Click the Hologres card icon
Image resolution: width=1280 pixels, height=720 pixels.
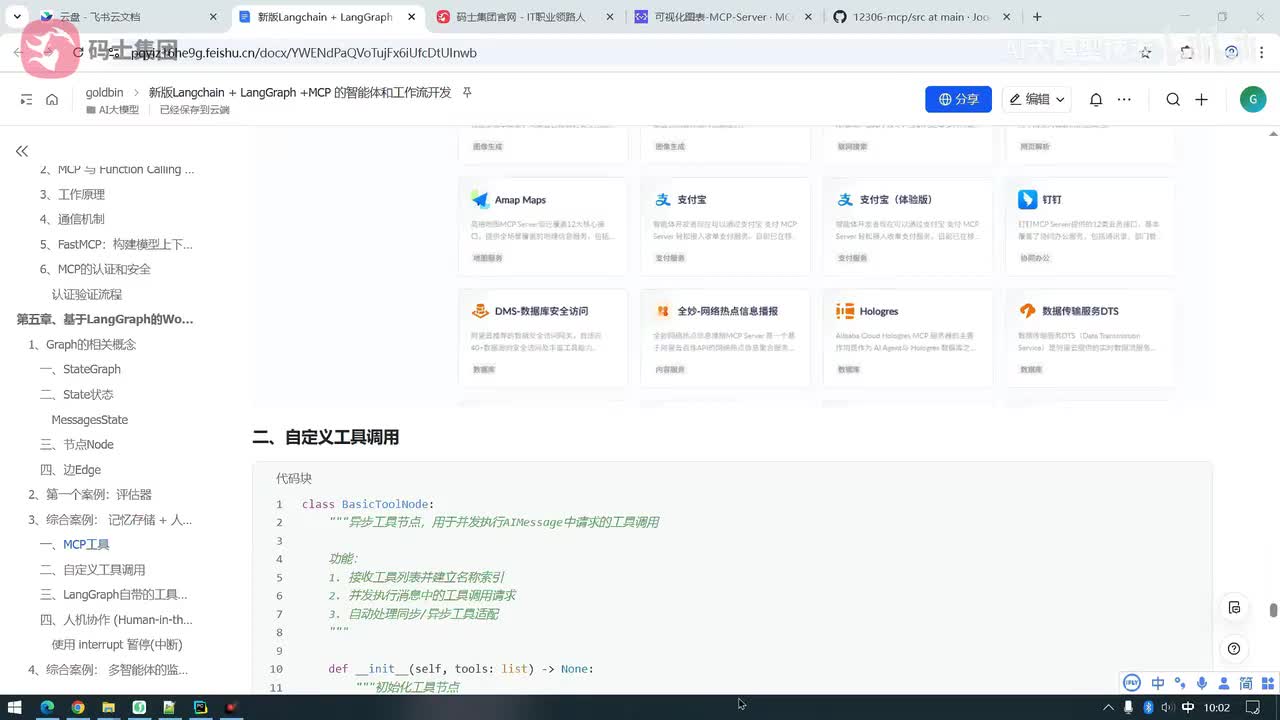click(845, 311)
